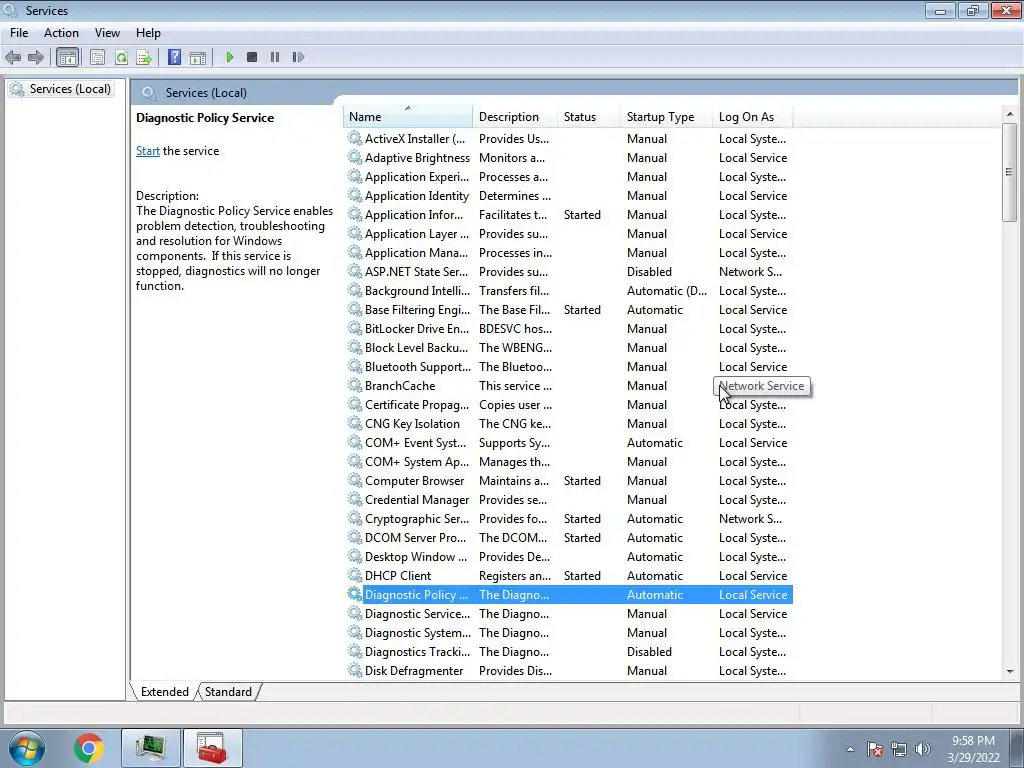Show hidden tray icons arrow
This screenshot has height=768, width=1024.
tap(850, 749)
